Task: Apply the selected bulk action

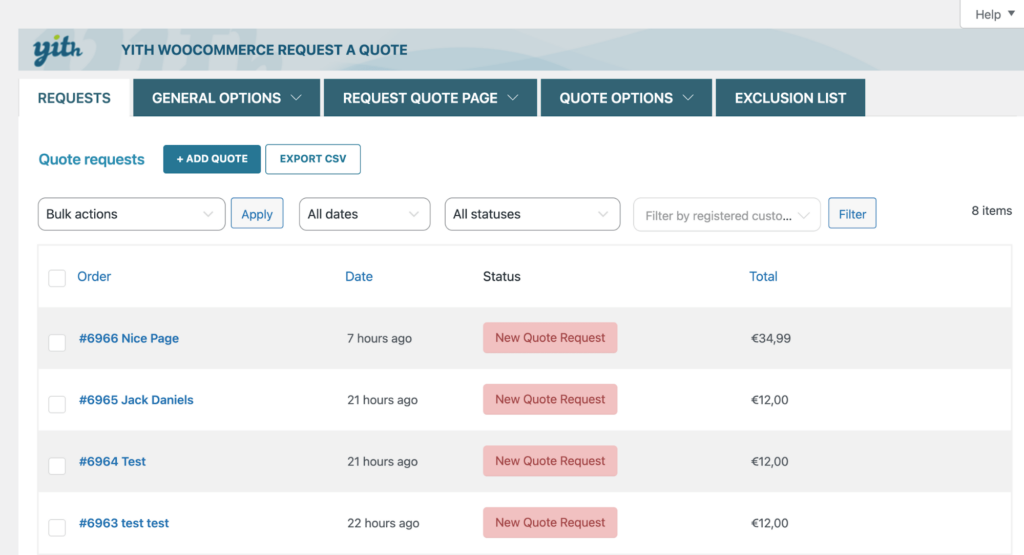Action: click(x=257, y=214)
